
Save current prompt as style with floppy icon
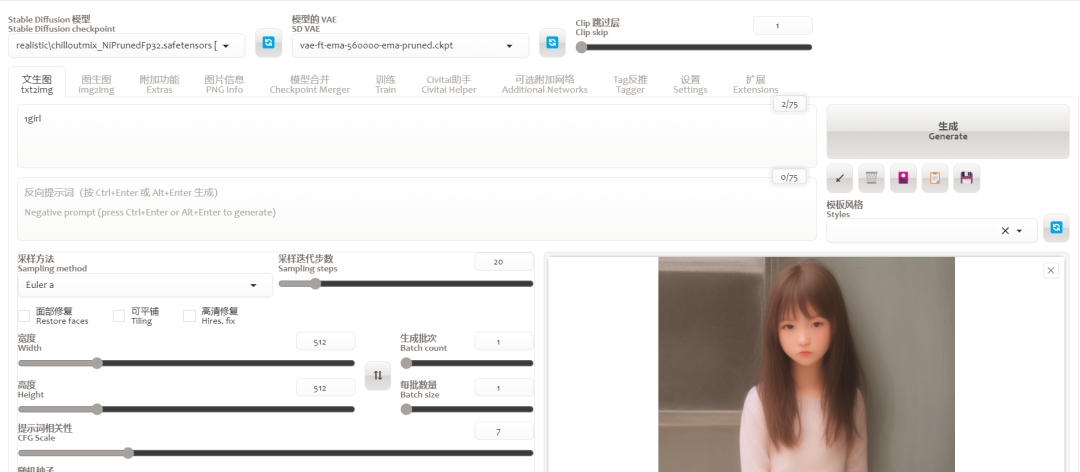point(966,178)
